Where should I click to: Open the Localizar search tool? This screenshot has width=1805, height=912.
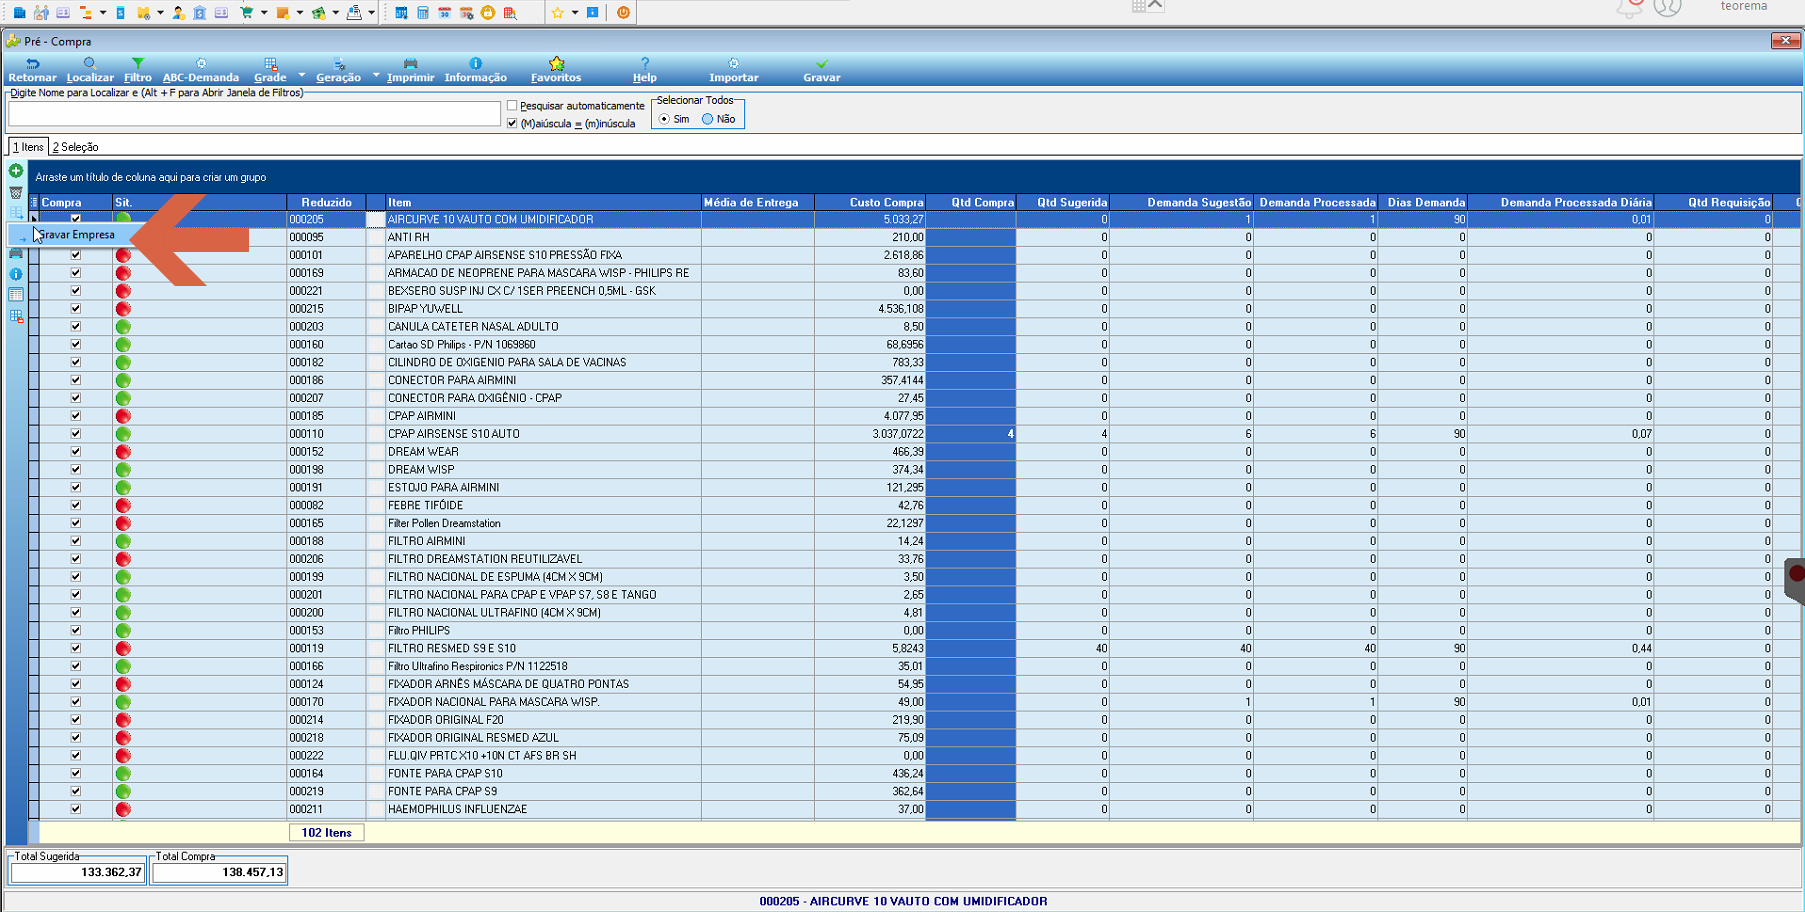90,70
